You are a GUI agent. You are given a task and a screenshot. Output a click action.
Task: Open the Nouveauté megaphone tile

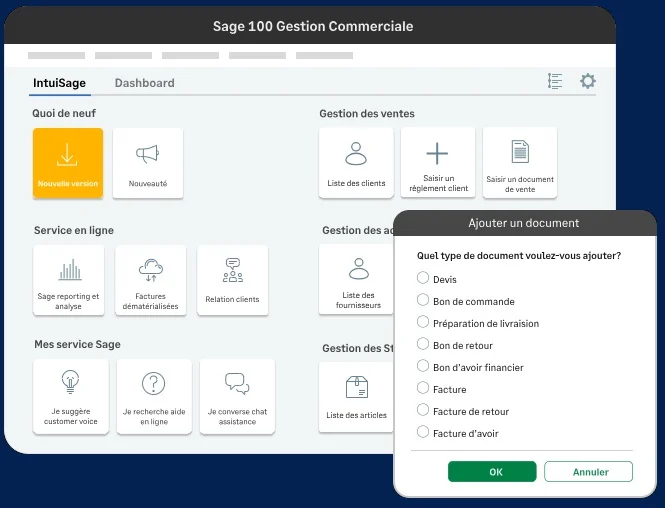148,163
